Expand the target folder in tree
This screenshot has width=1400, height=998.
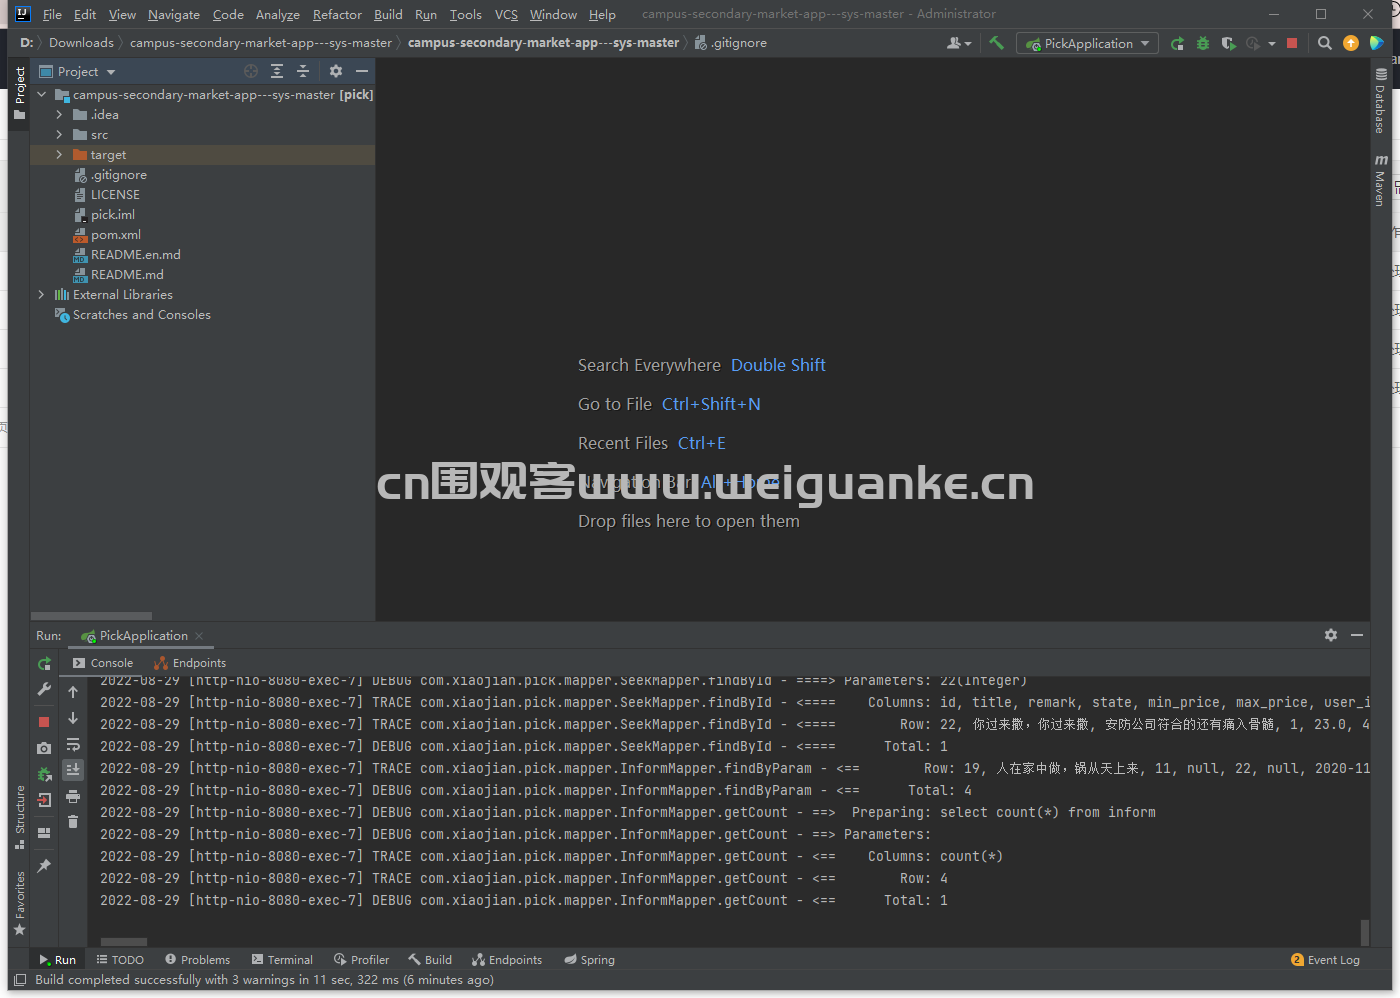[x=59, y=155]
